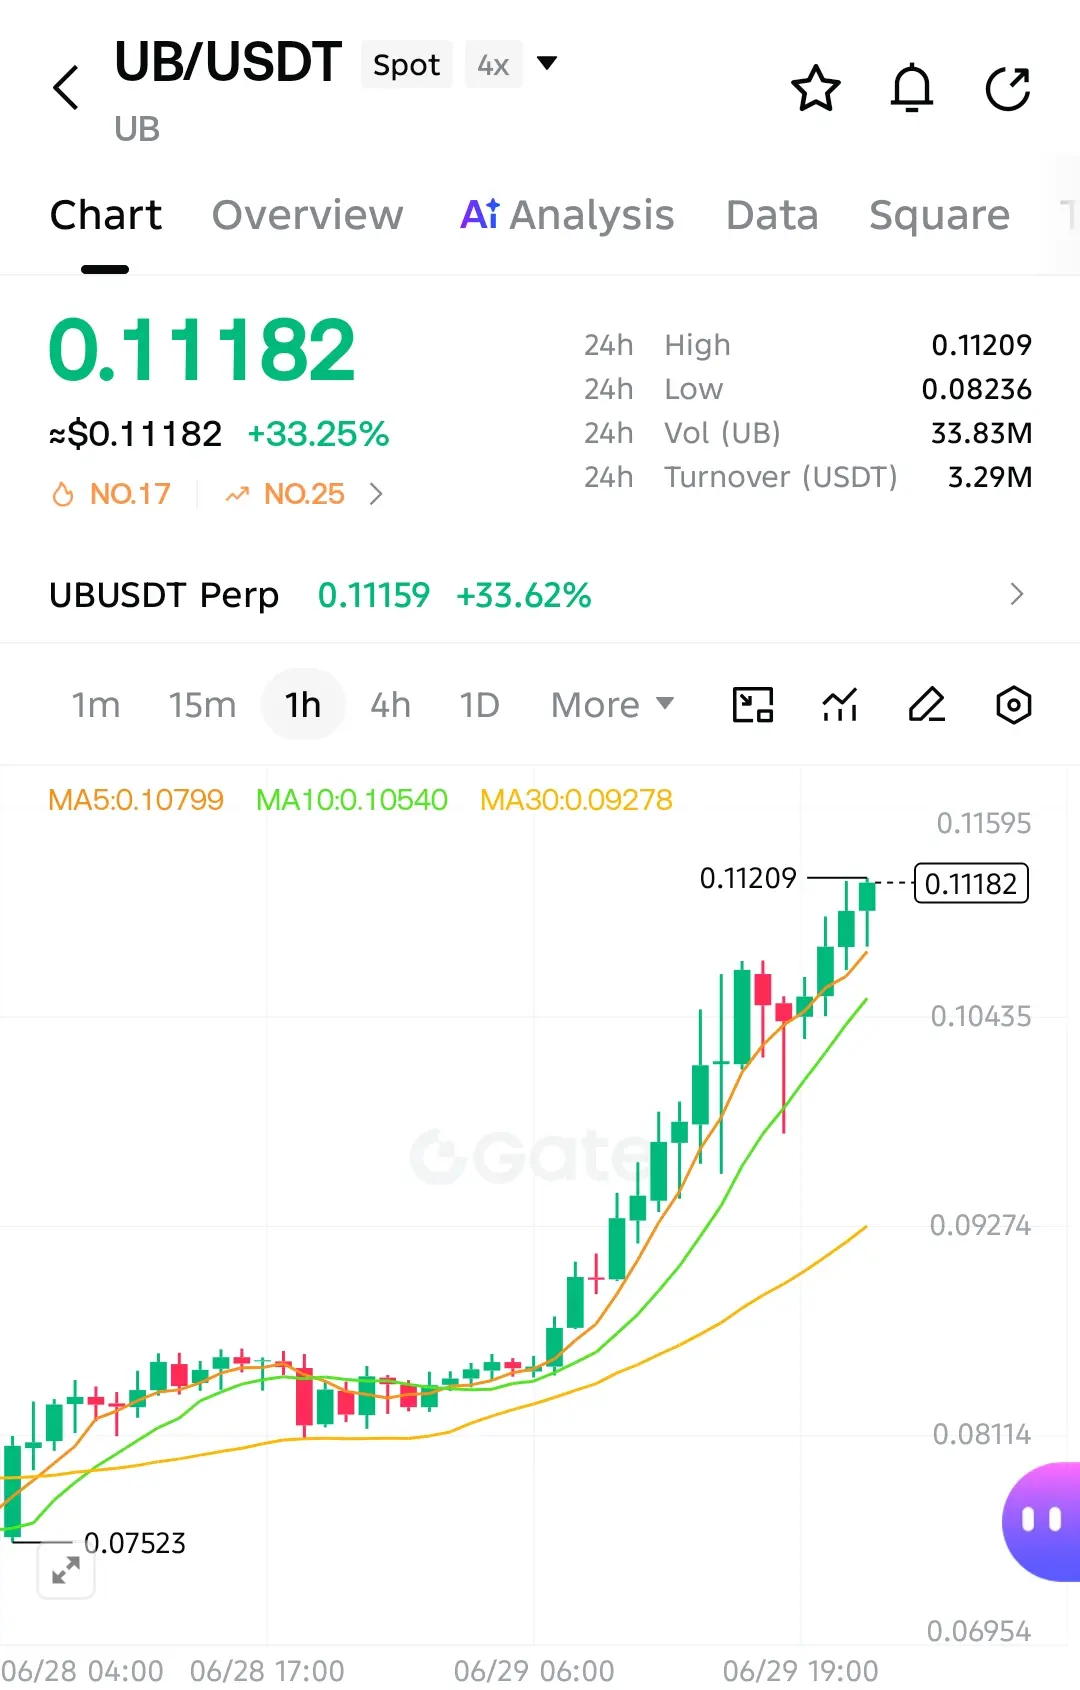Image resolution: width=1080 pixels, height=1690 pixels.
Task: Open price alert bell icon
Action: tap(912, 88)
